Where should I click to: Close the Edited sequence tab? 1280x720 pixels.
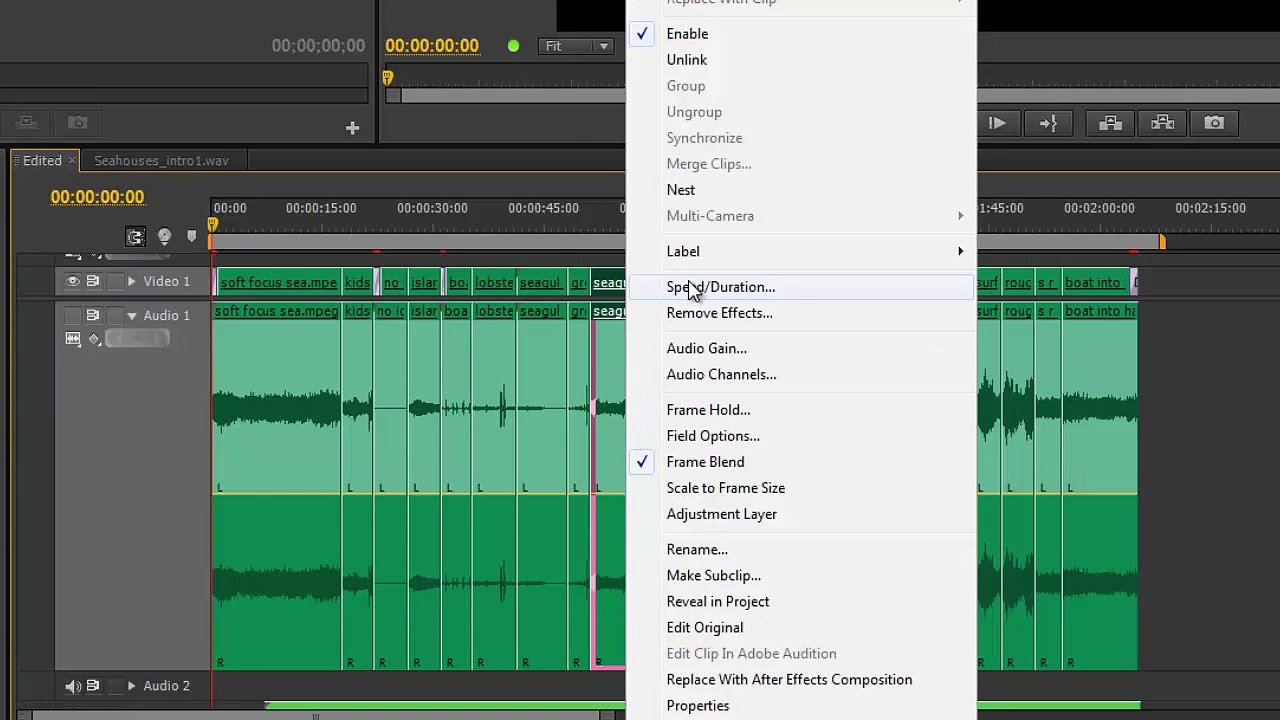[72, 161]
